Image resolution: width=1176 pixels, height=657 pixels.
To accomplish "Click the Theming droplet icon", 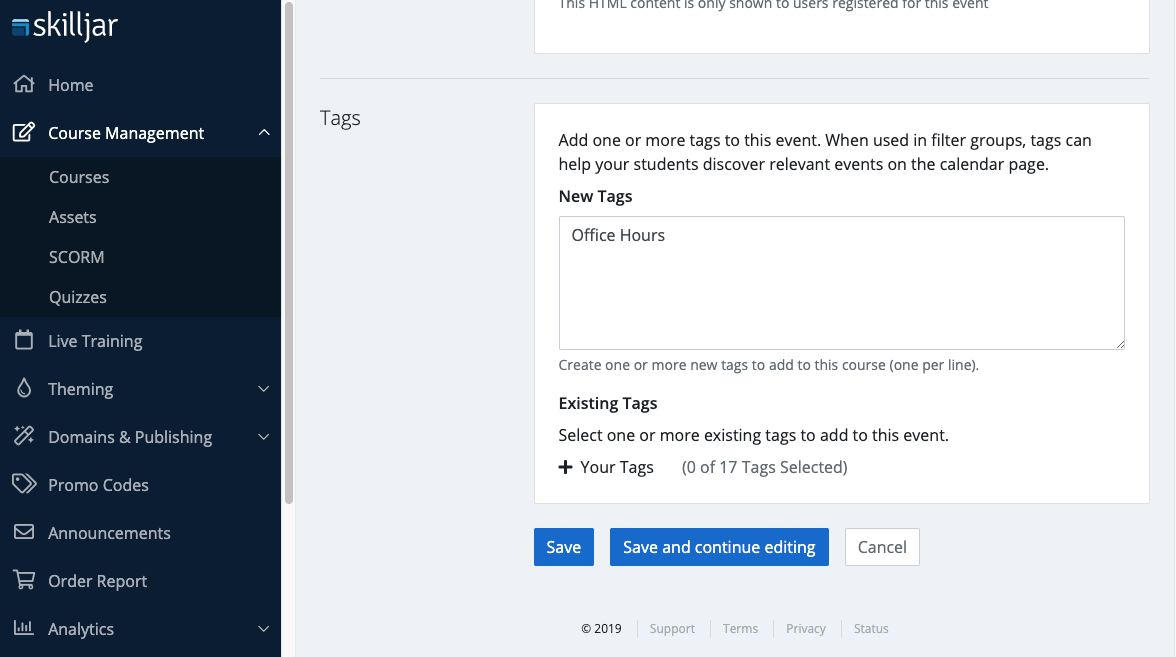I will coord(24,389).
